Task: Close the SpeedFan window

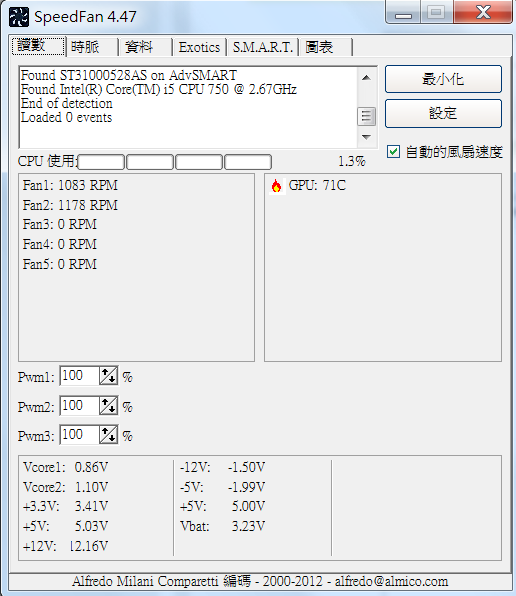Action: coord(483,12)
